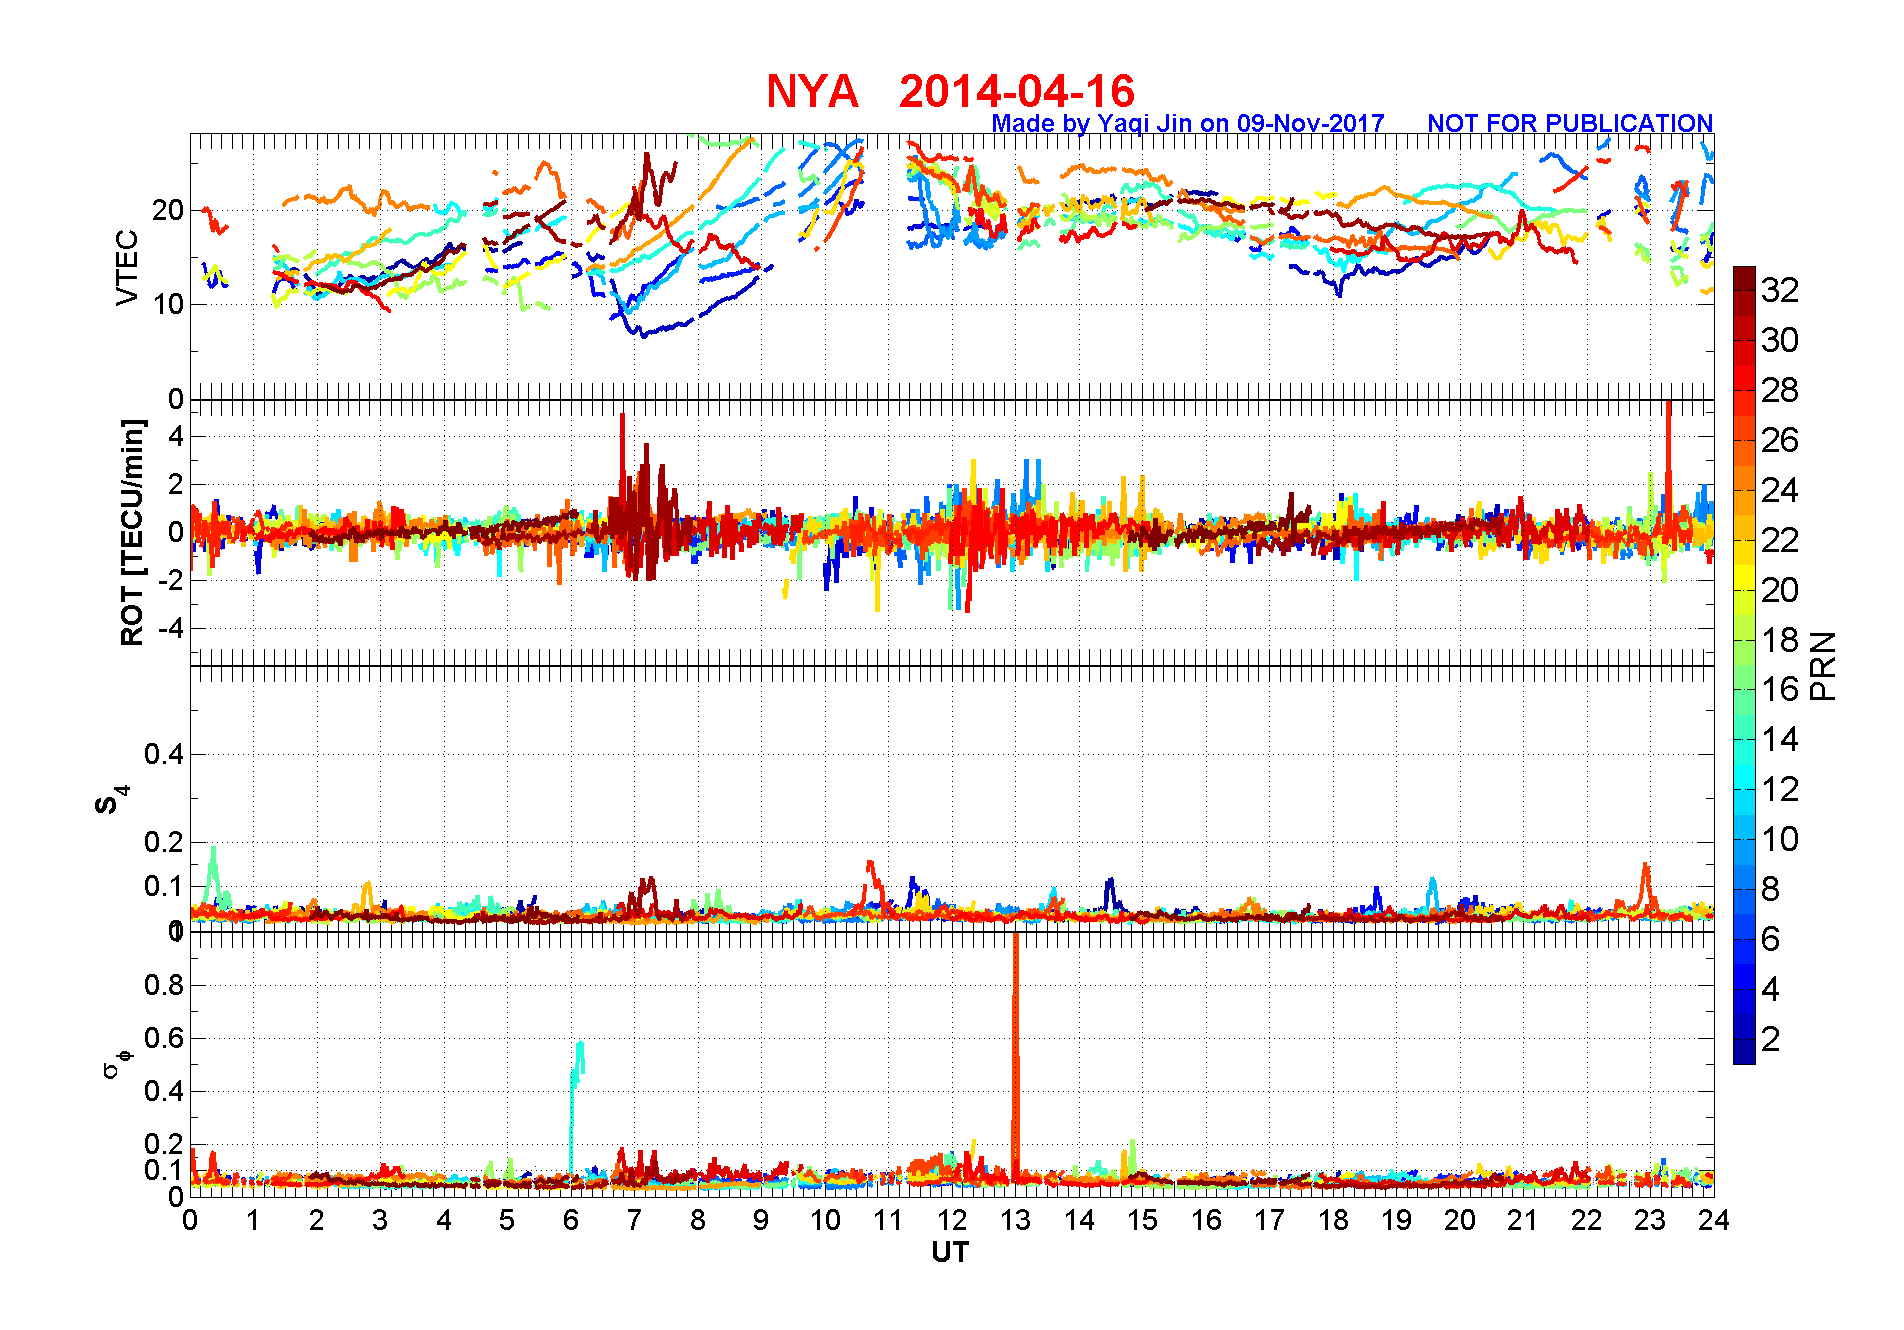Click colorbar tick label 28
The width and height of the screenshot is (1904, 1330).
tap(1779, 390)
